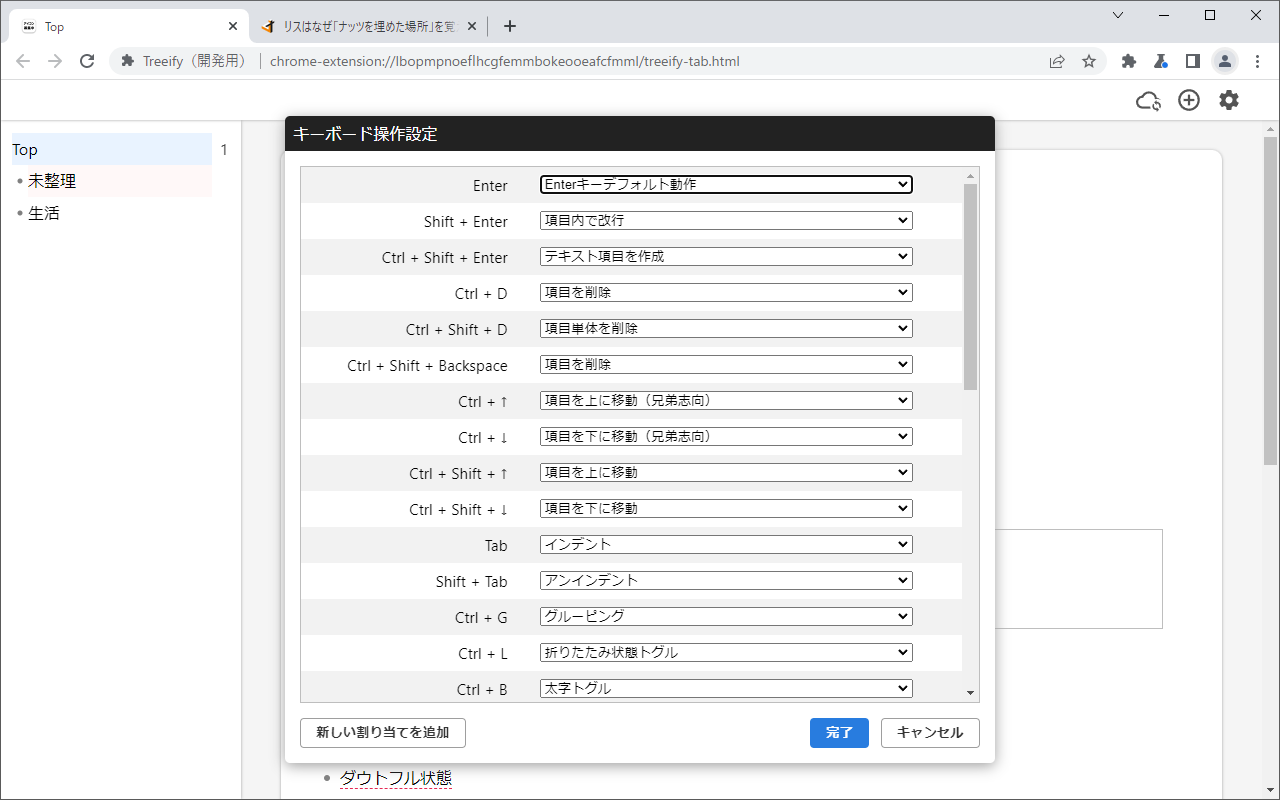The width and height of the screenshot is (1280, 800).
Task: Click the Shift + Tab label
Action: coord(471,582)
